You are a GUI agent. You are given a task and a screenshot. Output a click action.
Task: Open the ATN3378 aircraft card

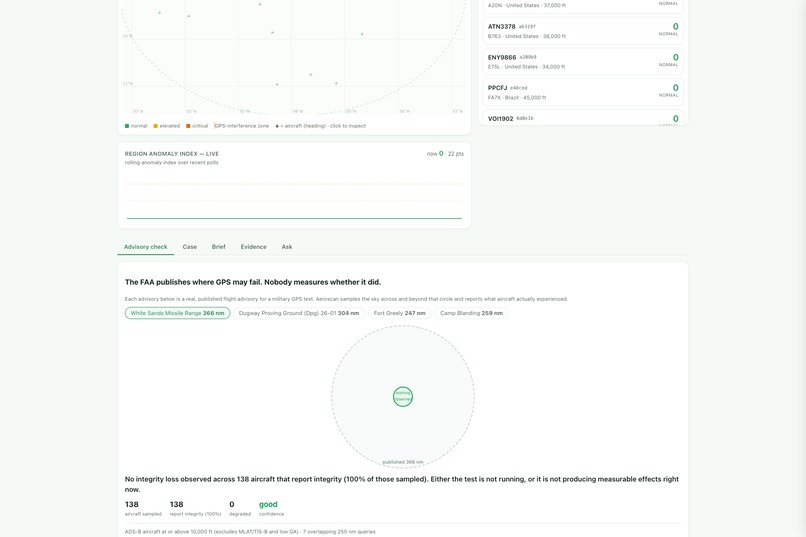point(583,31)
